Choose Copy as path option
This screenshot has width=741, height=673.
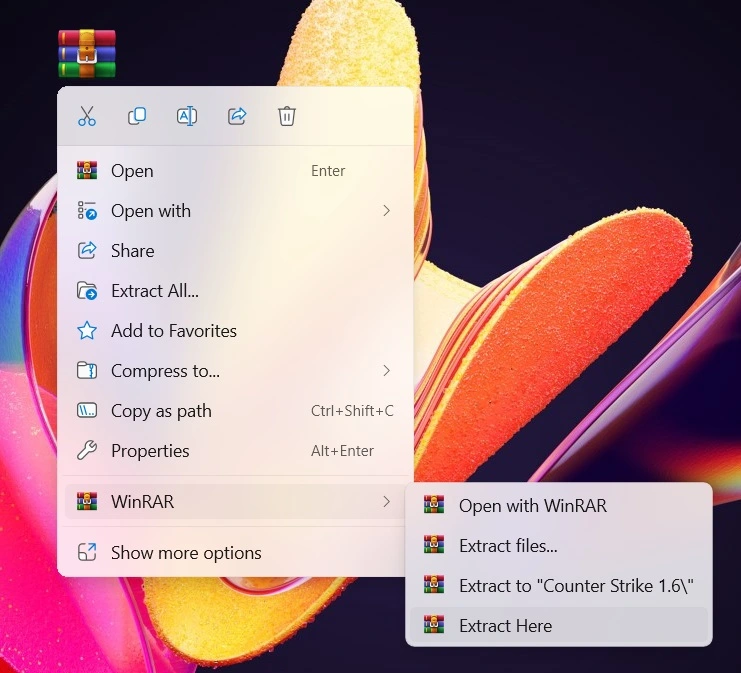pos(161,411)
